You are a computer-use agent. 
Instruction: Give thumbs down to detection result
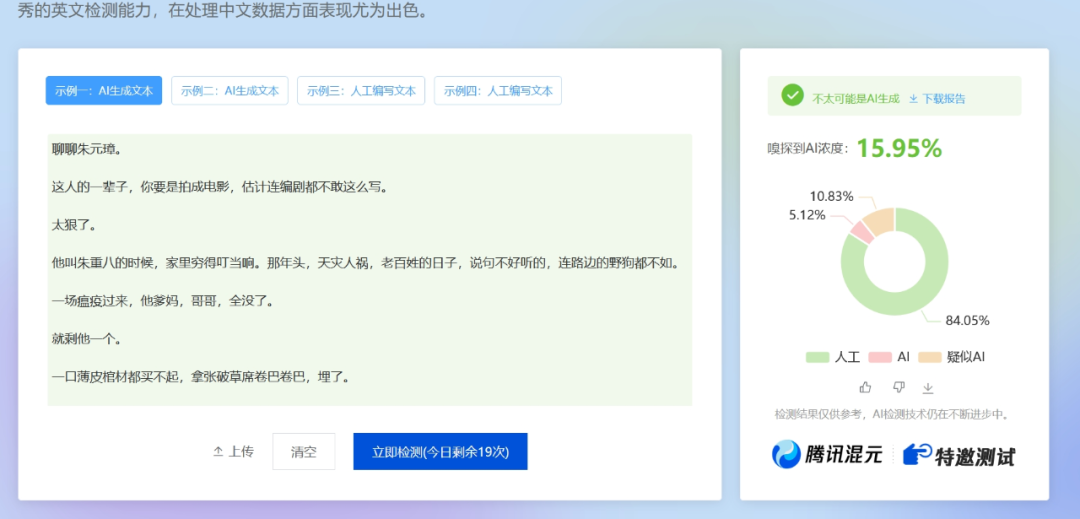pos(898,387)
